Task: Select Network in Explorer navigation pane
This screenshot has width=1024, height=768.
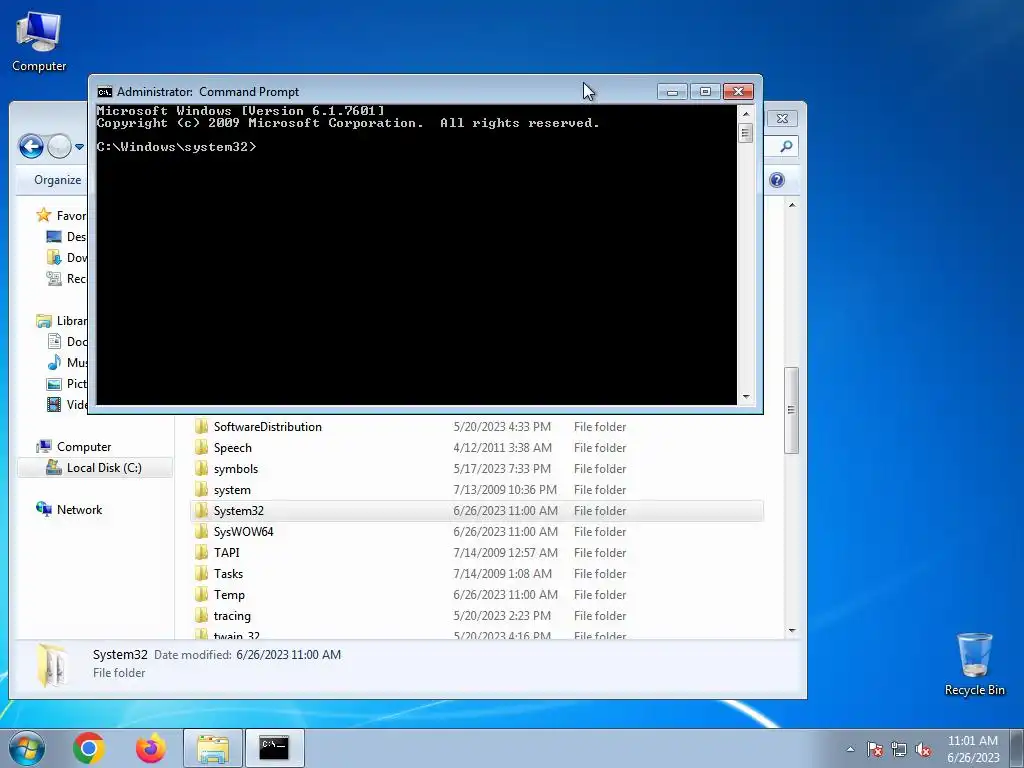Action: tap(70, 509)
